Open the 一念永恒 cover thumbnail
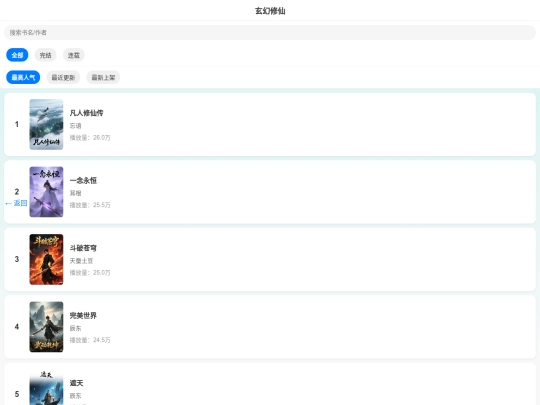 click(x=46, y=192)
